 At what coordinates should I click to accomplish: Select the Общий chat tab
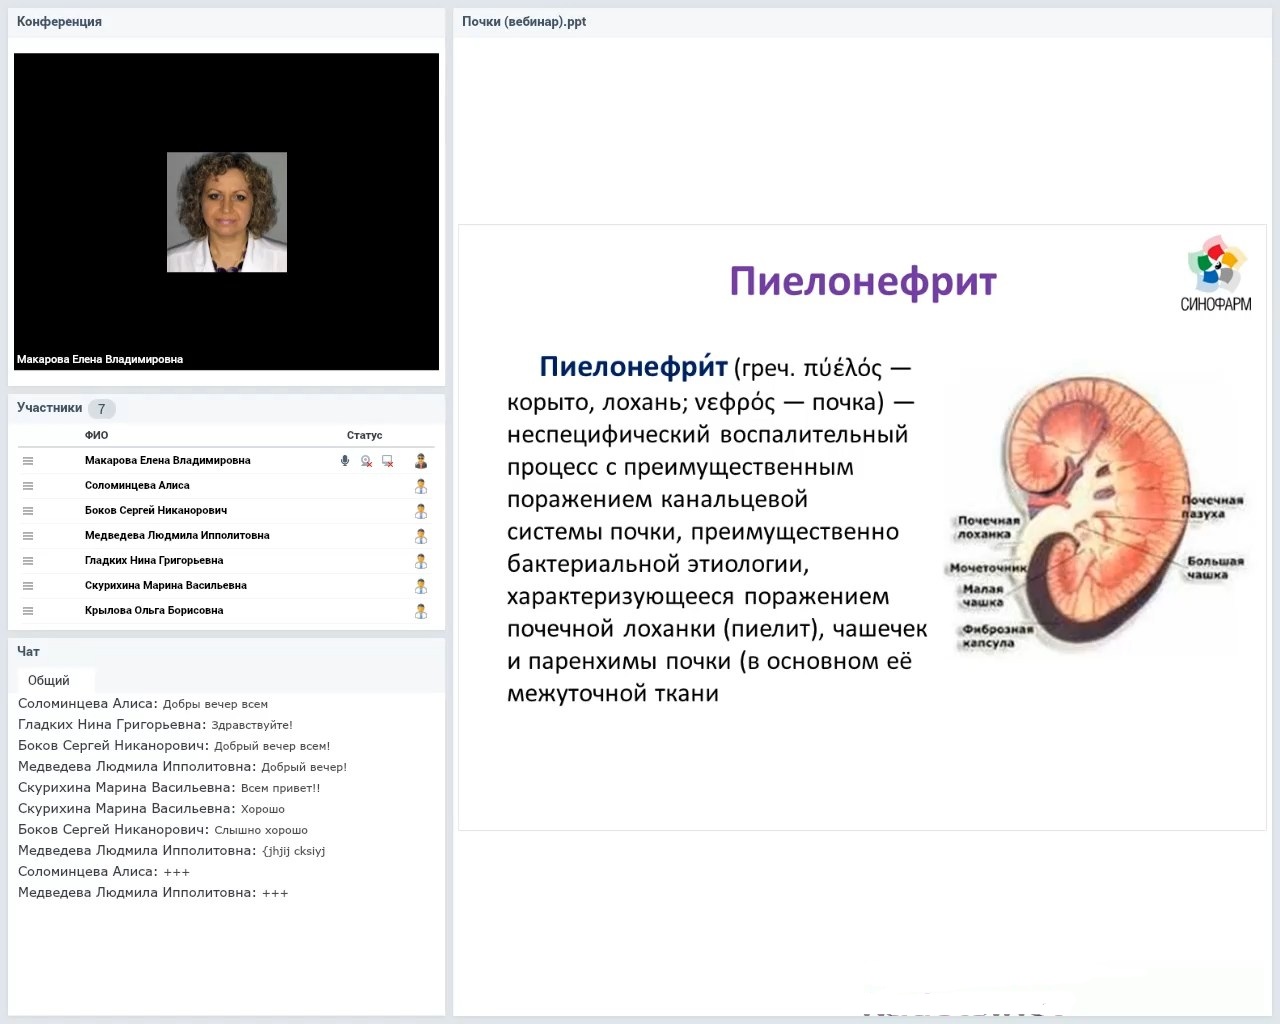(x=49, y=680)
